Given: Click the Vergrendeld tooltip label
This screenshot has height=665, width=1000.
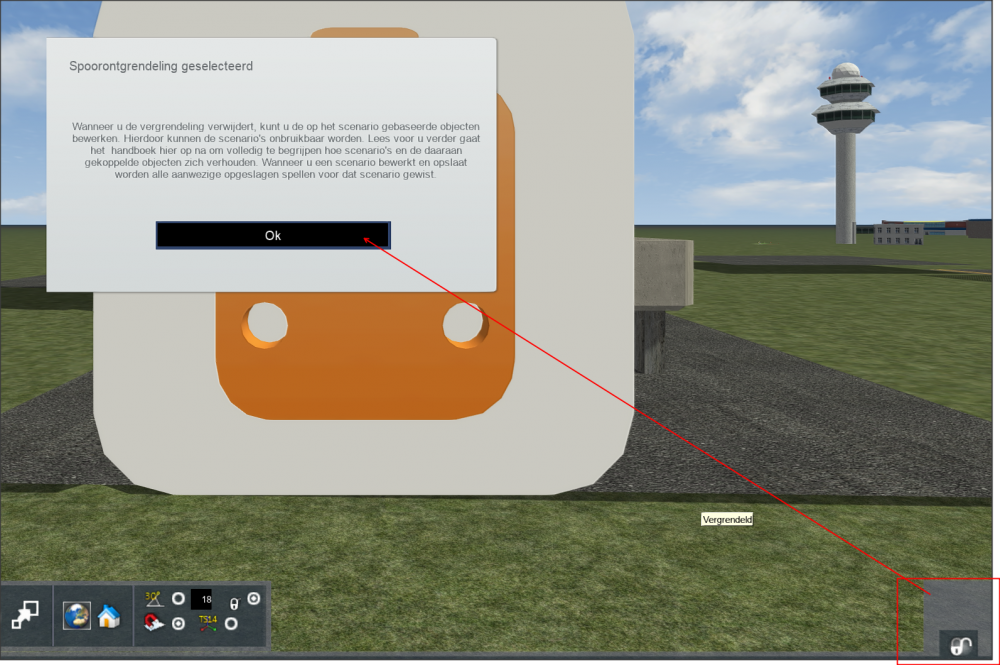Looking at the screenshot, I should click(727, 520).
